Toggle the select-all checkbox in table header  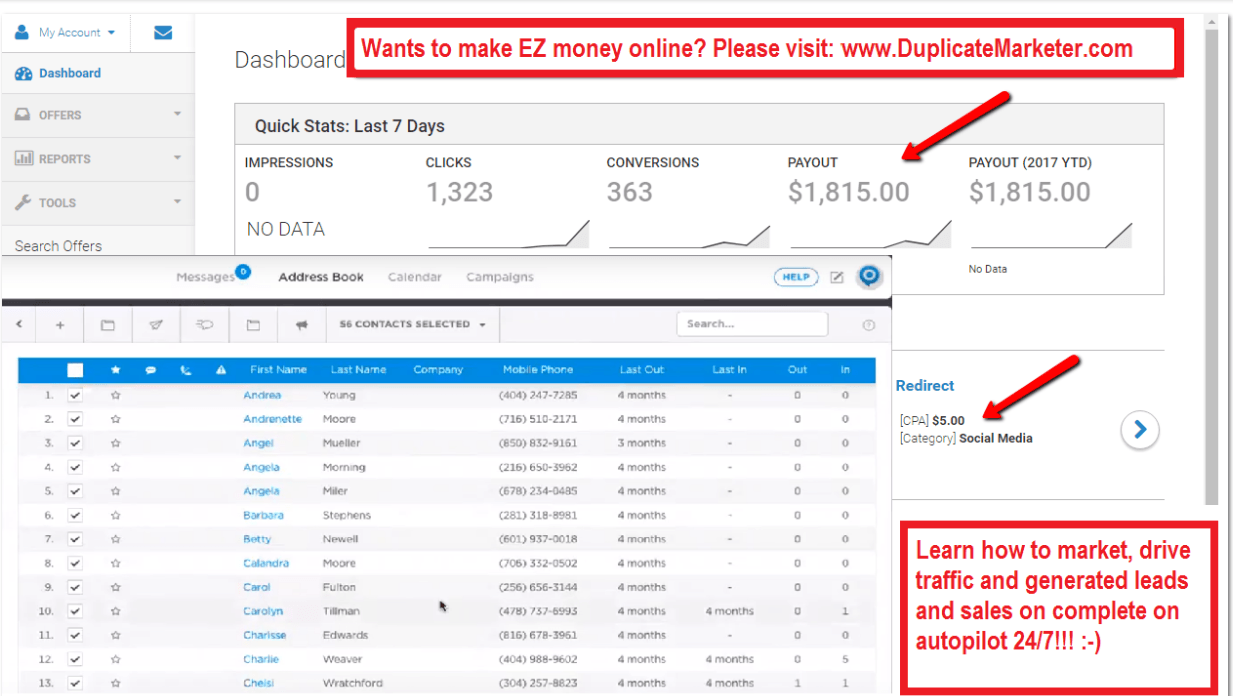click(75, 370)
